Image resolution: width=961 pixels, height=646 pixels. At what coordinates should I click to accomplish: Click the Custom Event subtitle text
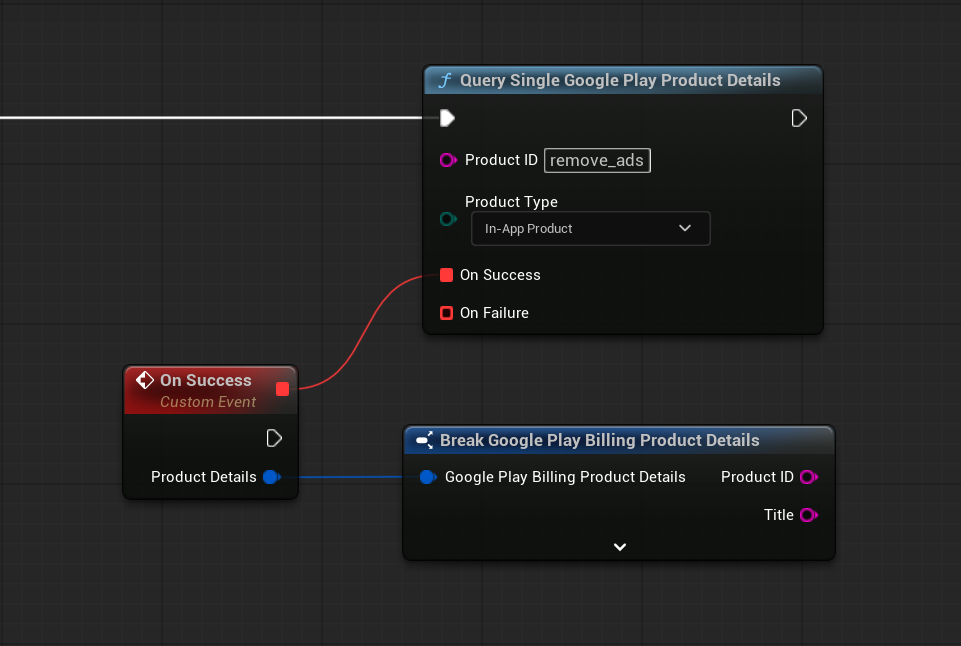click(x=208, y=401)
